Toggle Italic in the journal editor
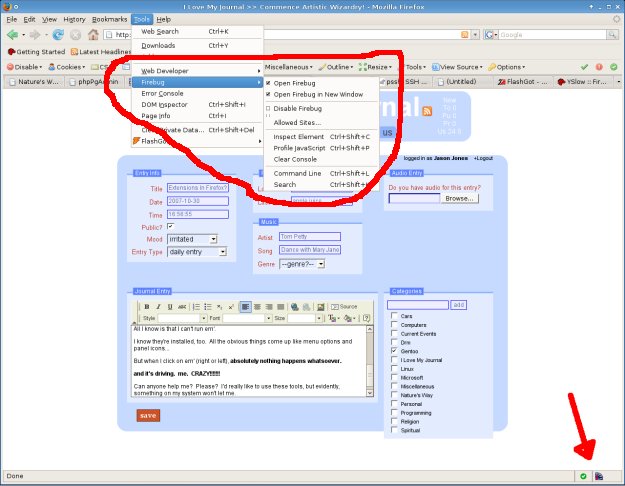This screenshot has height=486, width=625. click(x=158, y=307)
